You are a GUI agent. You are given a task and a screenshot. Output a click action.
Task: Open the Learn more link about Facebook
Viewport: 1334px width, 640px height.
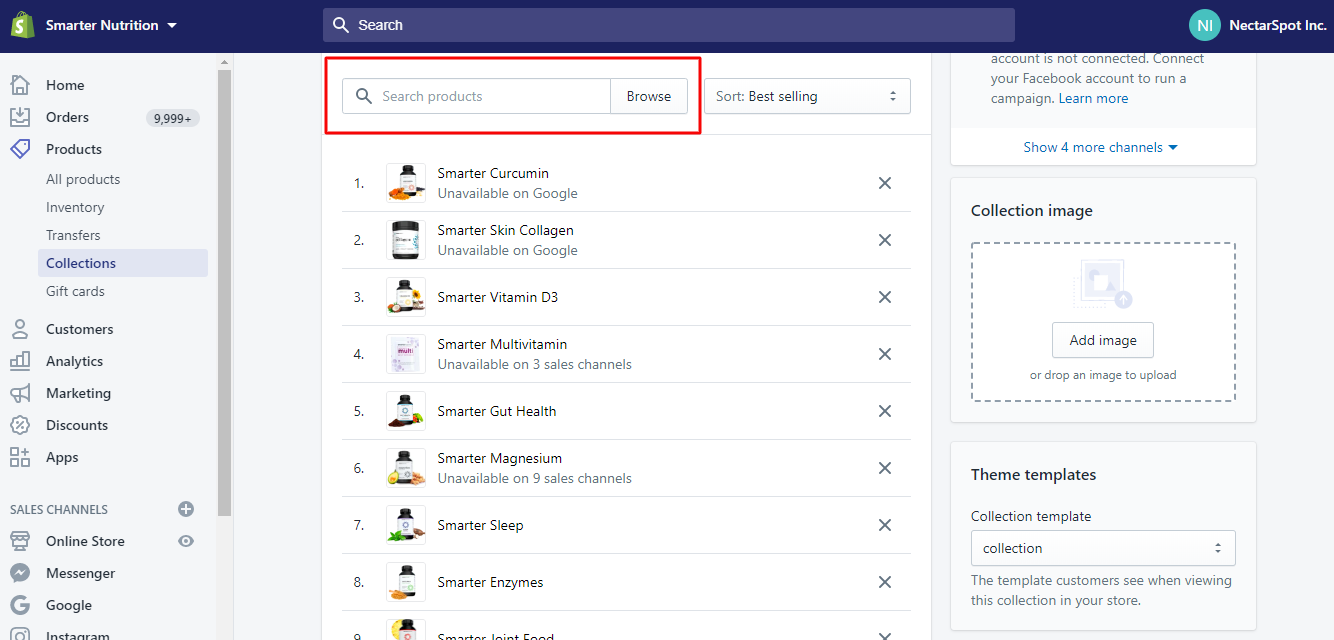1093,98
